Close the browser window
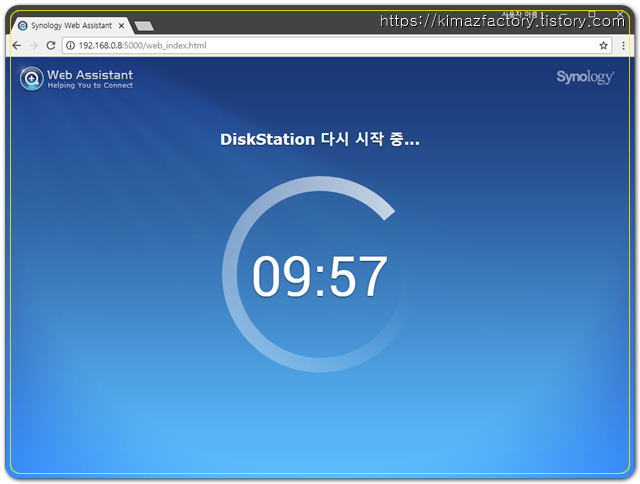 tap(620, 14)
